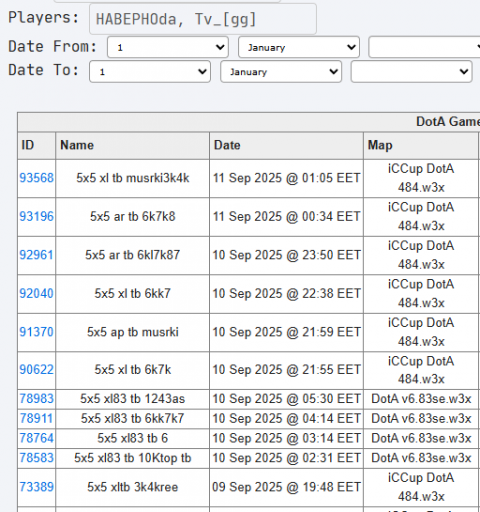Click map cell in game 93568 row

tap(421, 178)
